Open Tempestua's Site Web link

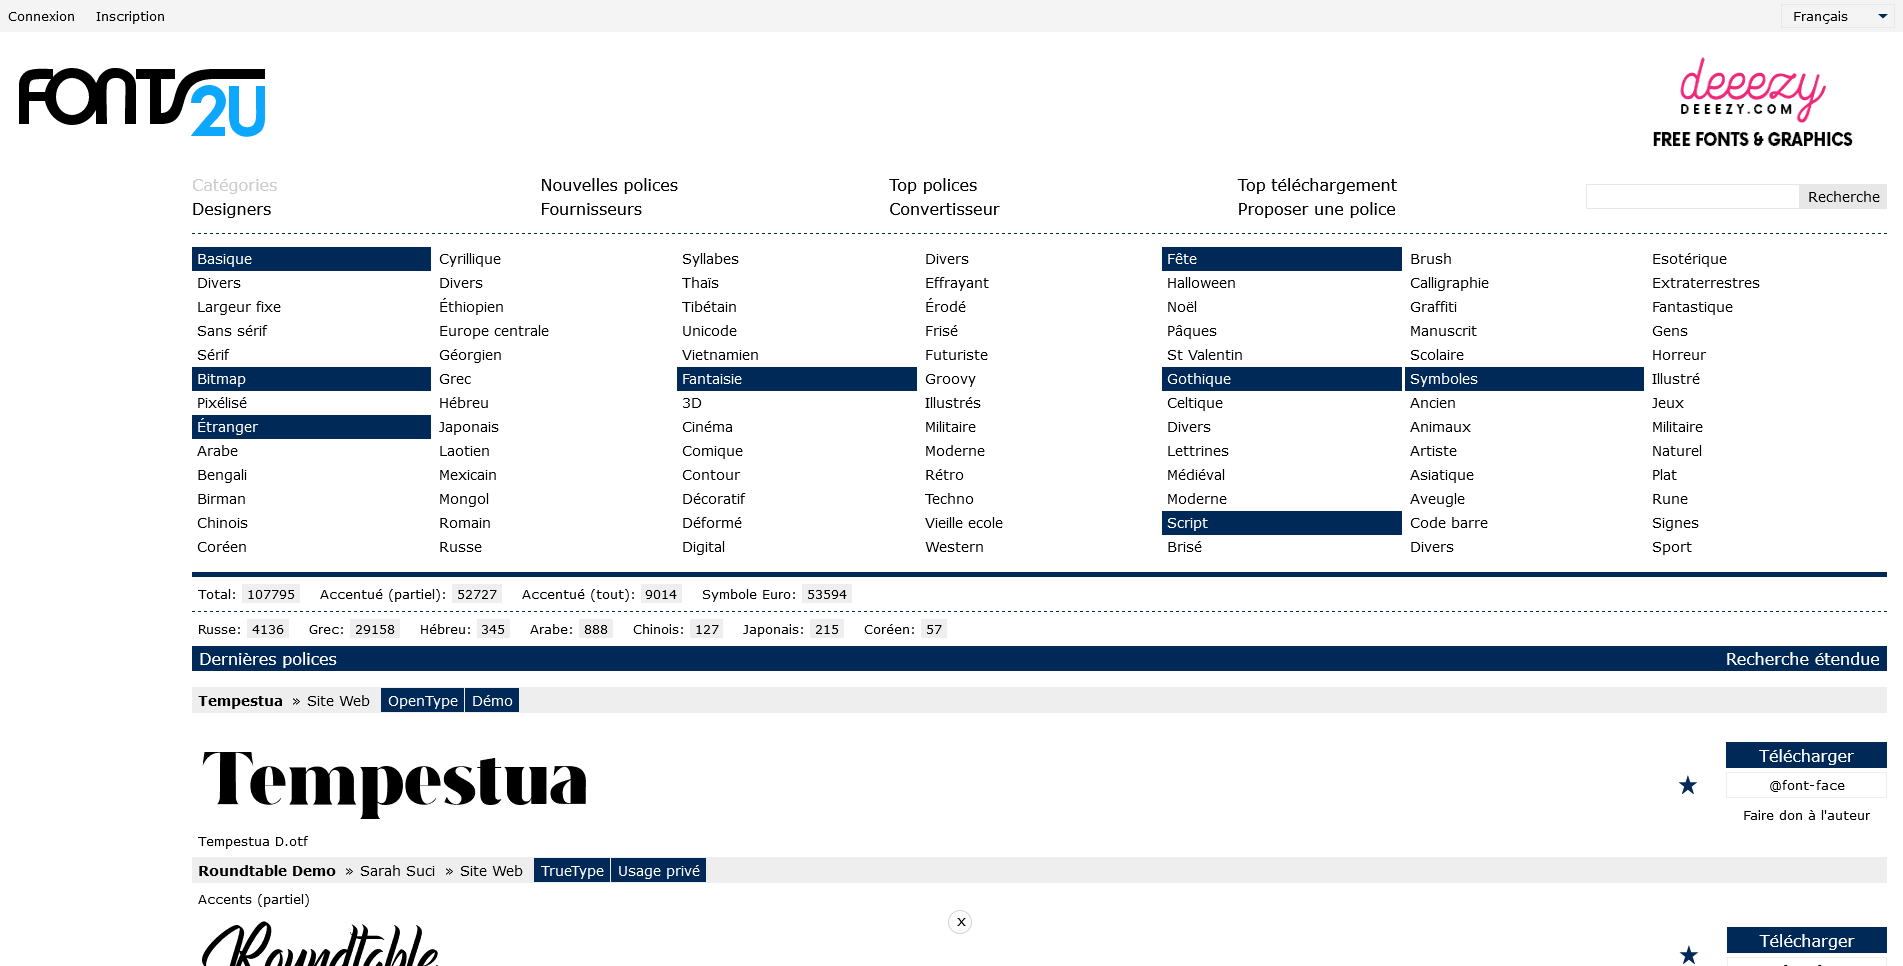click(x=338, y=701)
